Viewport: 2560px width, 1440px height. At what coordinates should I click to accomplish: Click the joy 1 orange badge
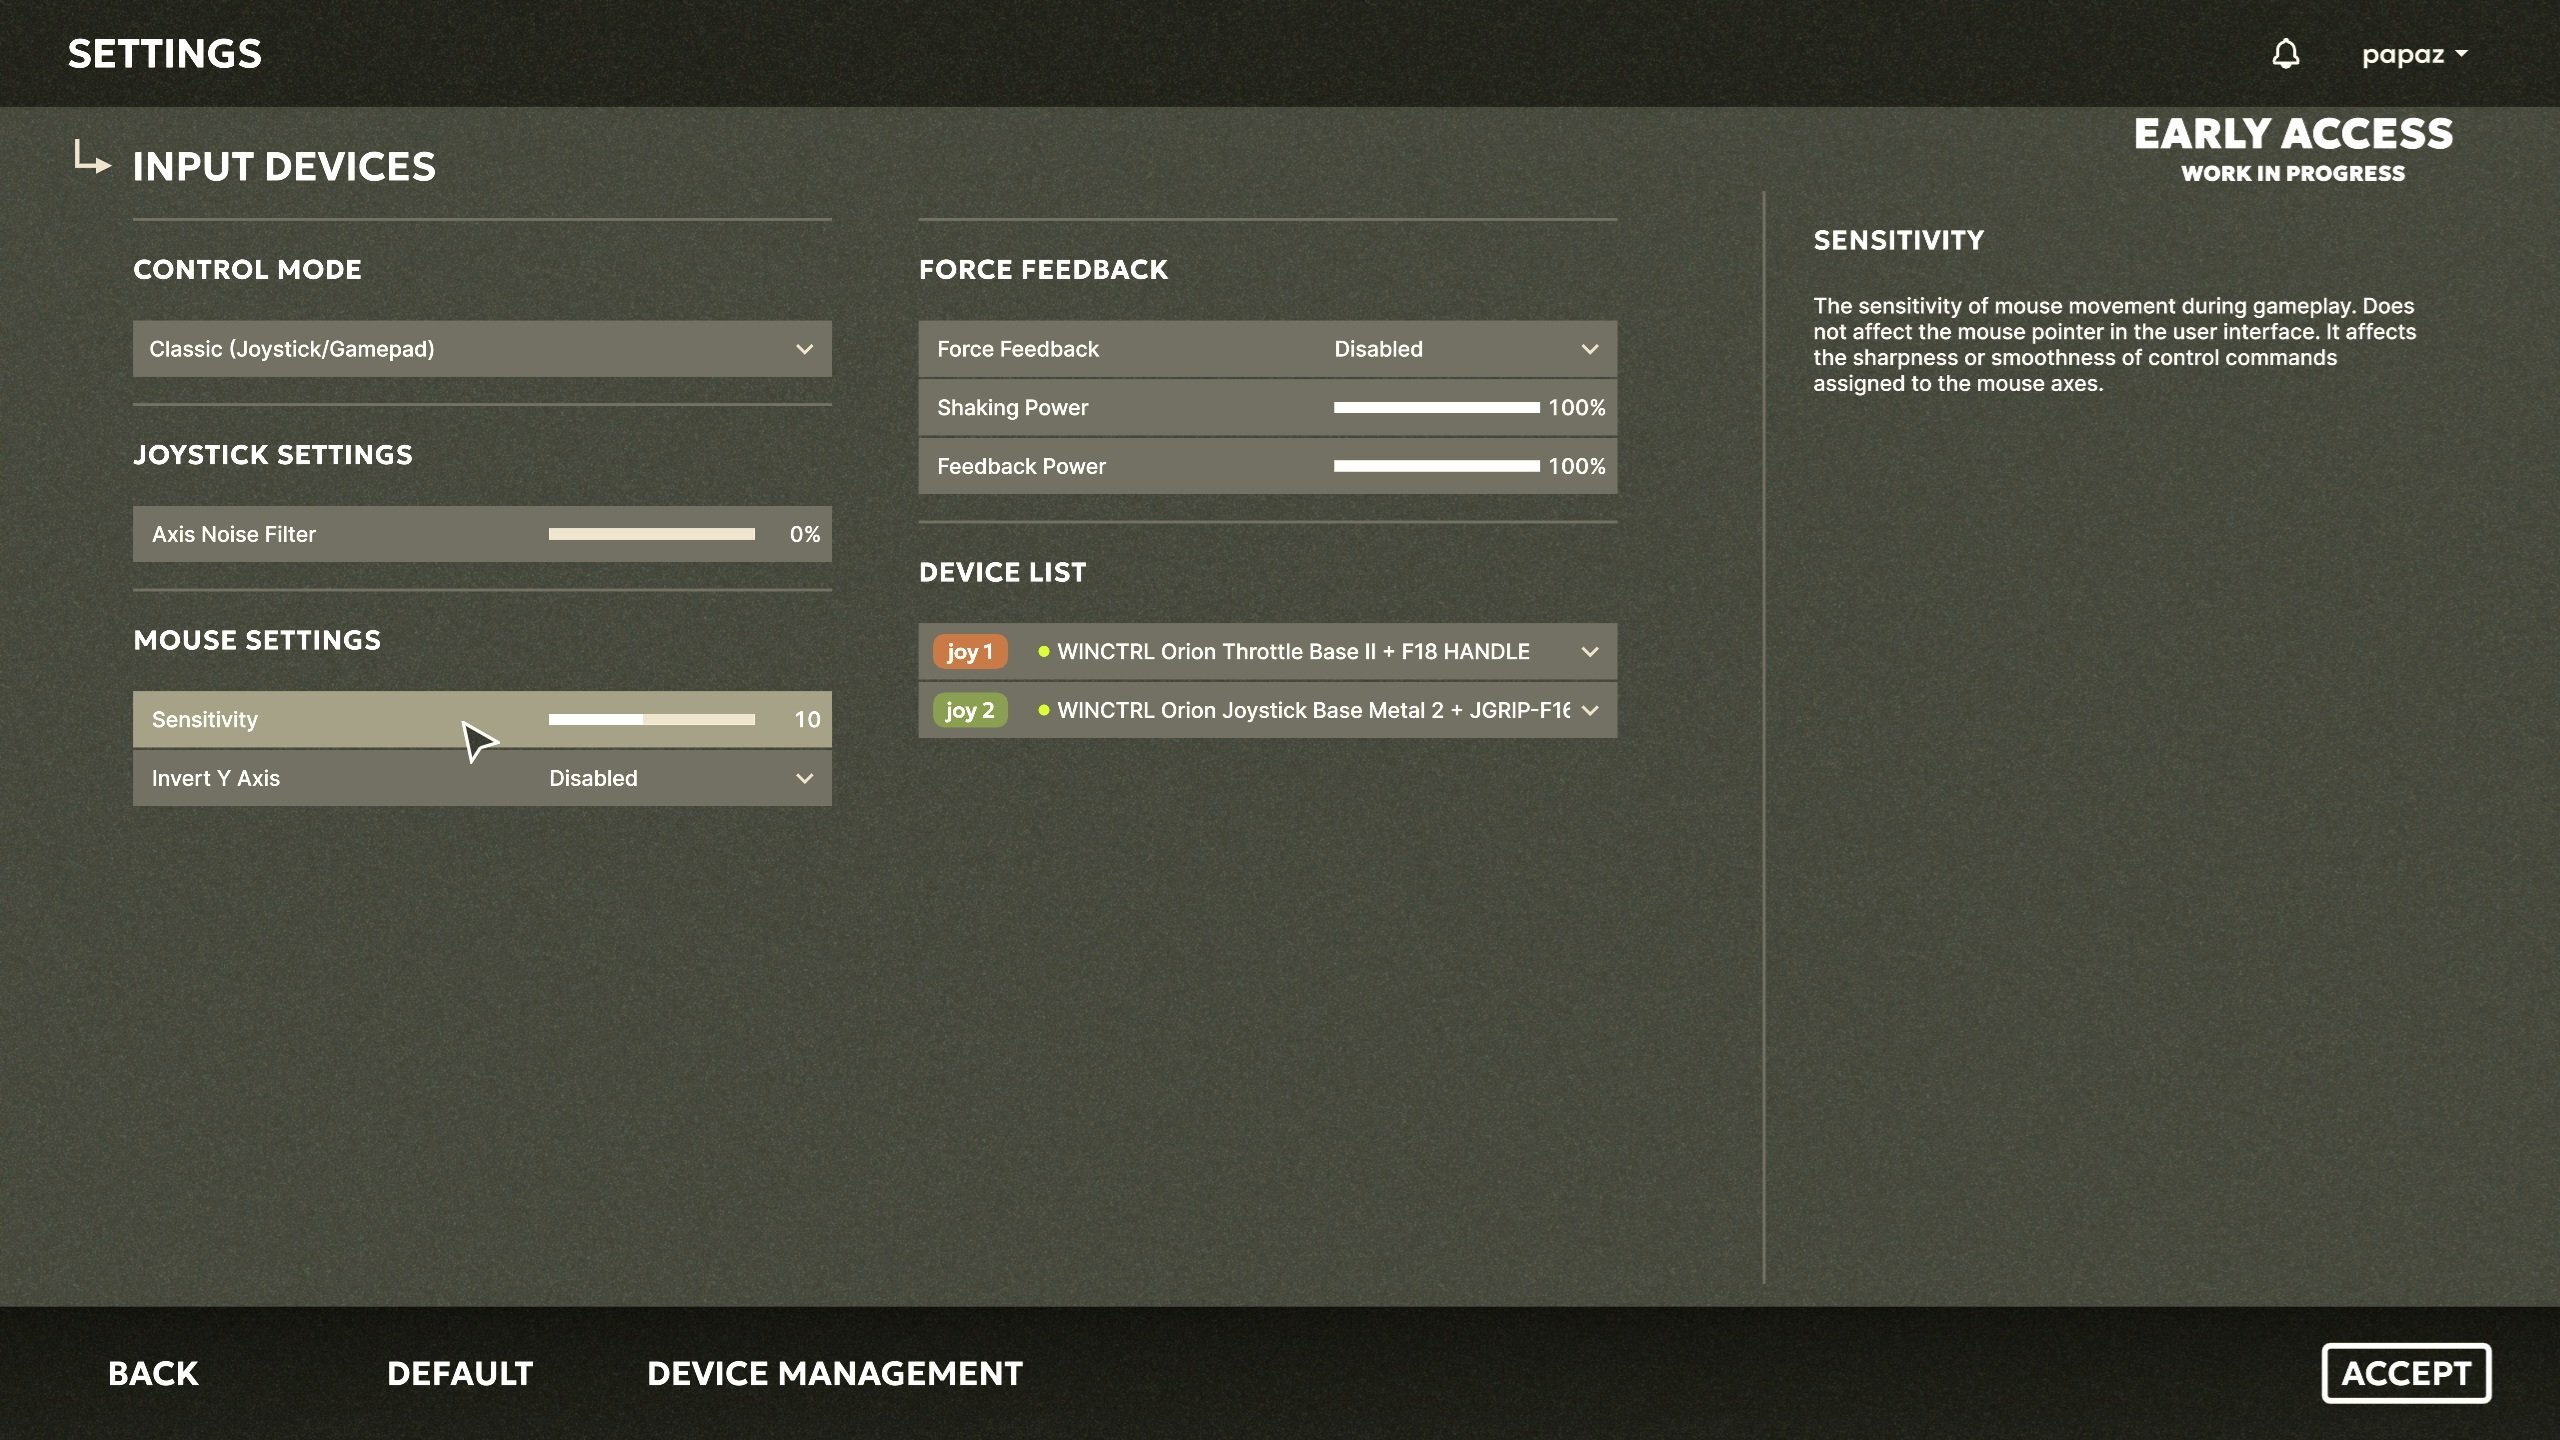click(x=969, y=652)
